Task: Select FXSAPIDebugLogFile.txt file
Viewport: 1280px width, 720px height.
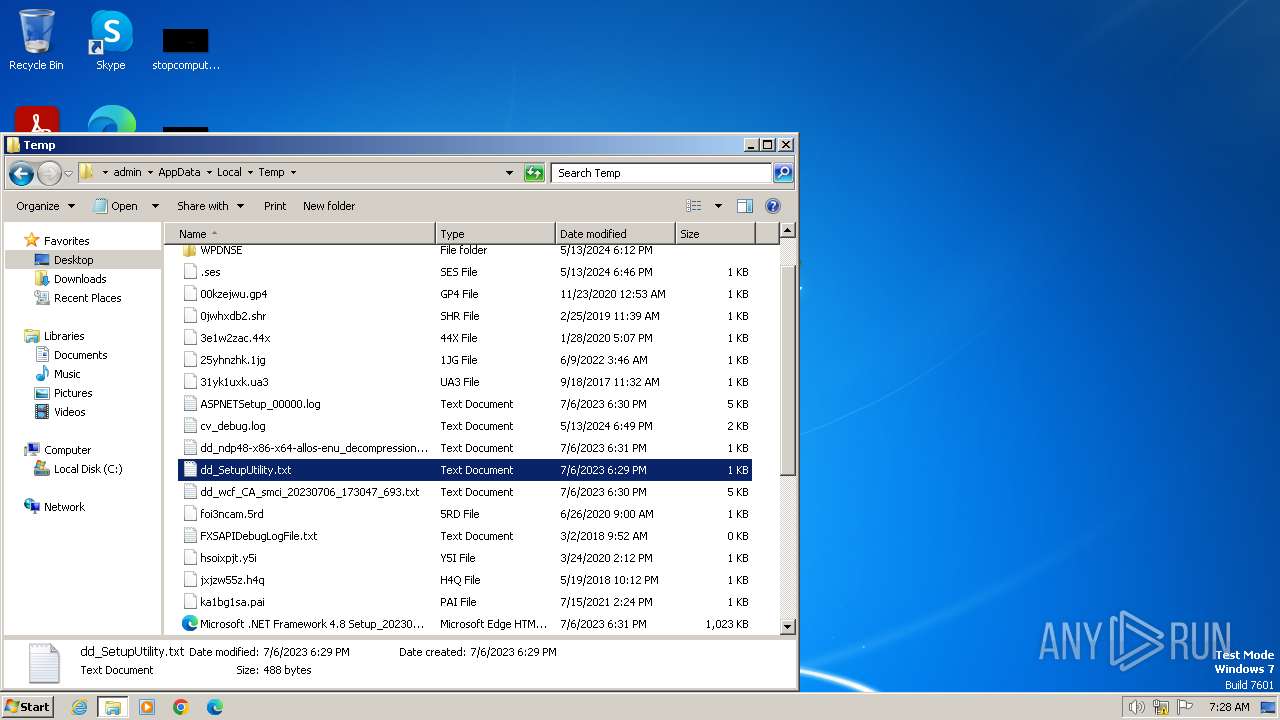Action: (x=465, y=536)
